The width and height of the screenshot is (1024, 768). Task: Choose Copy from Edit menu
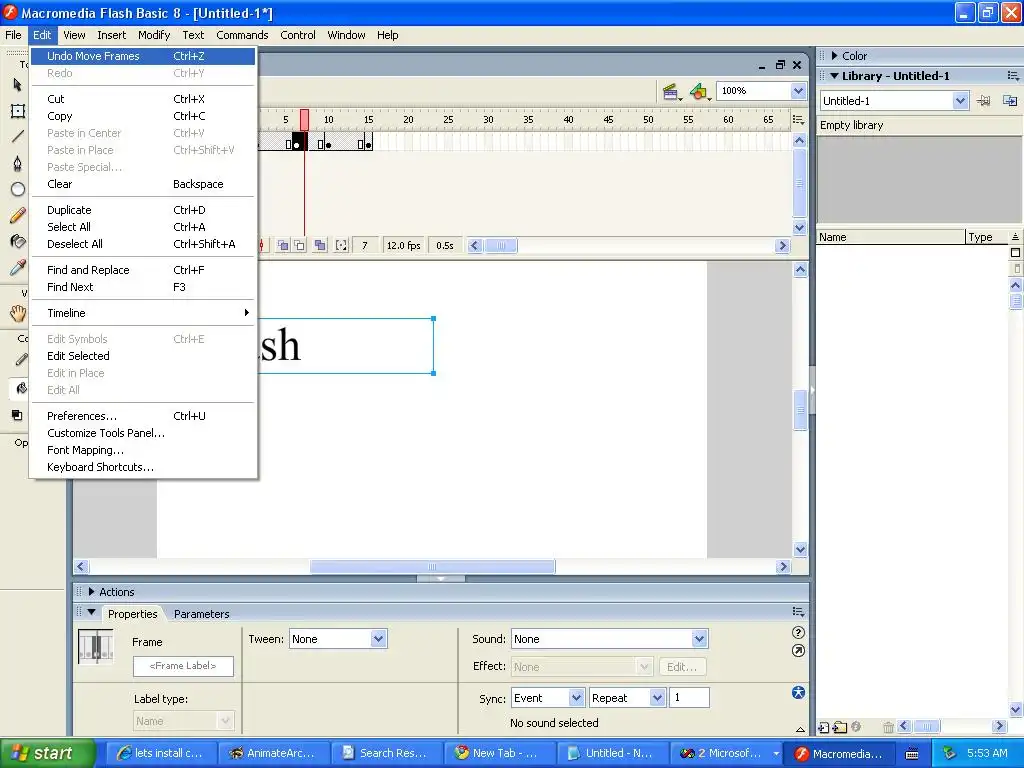tap(142, 116)
